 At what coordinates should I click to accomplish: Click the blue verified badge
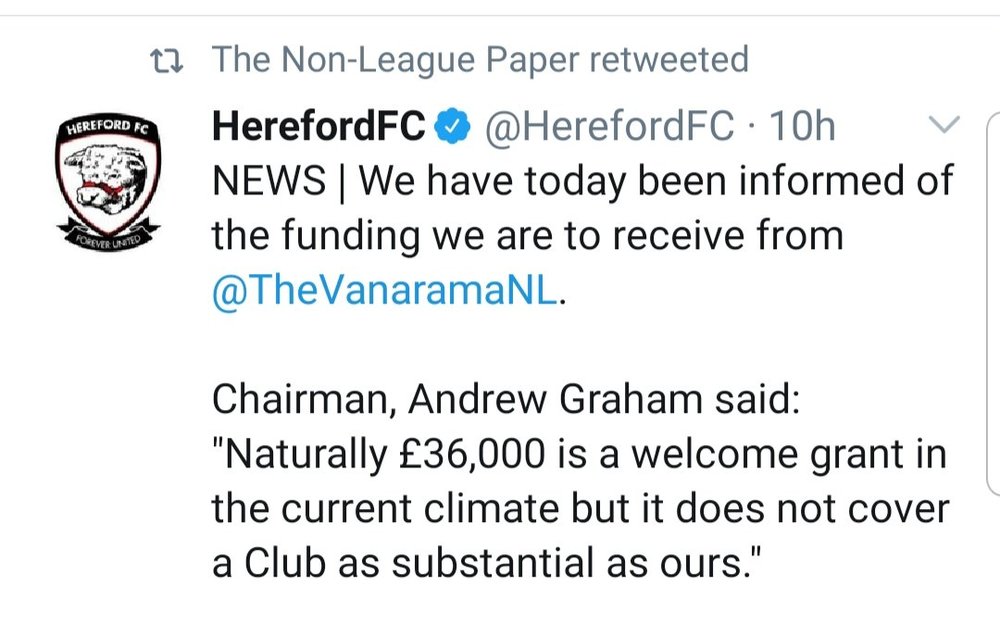(452, 126)
